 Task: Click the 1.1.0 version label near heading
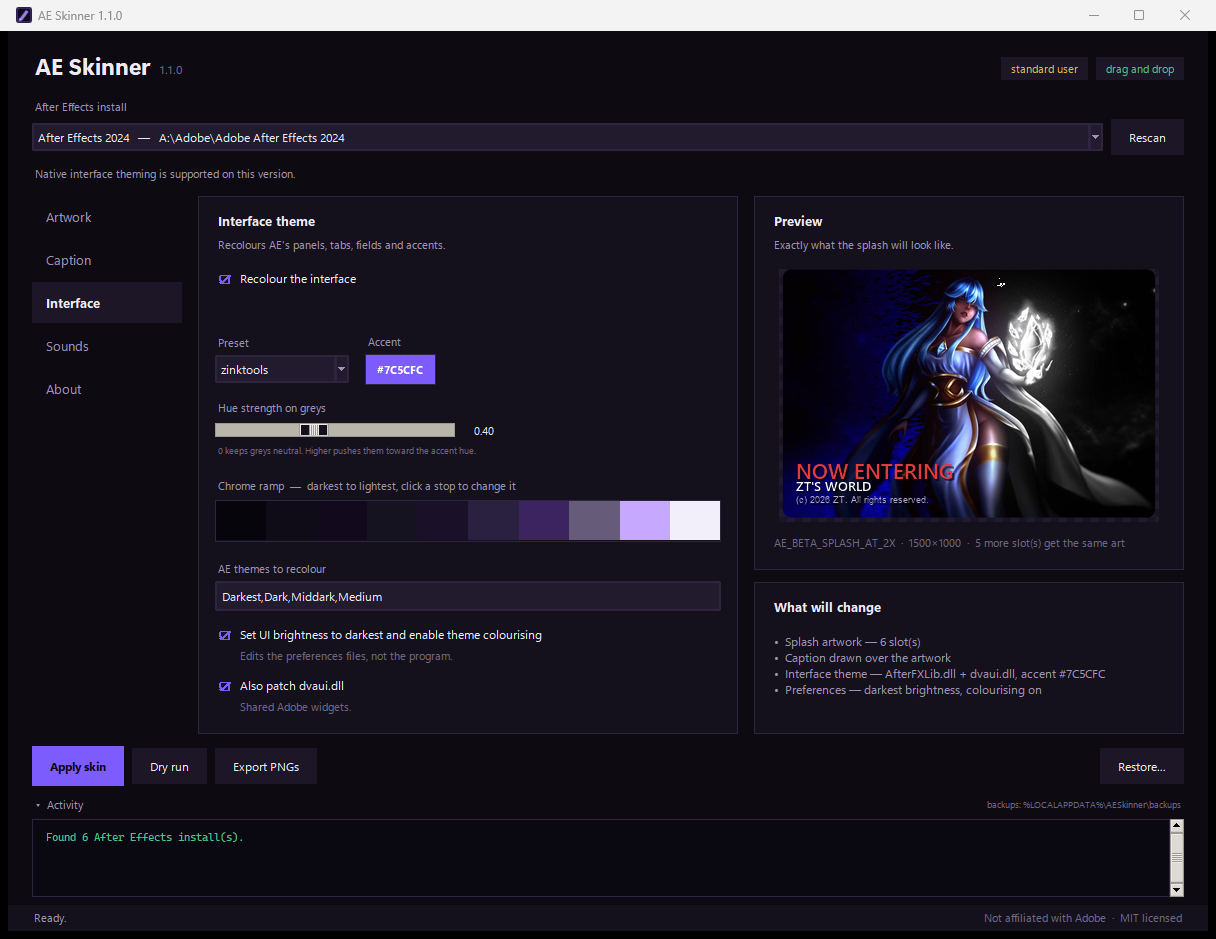[171, 70]
